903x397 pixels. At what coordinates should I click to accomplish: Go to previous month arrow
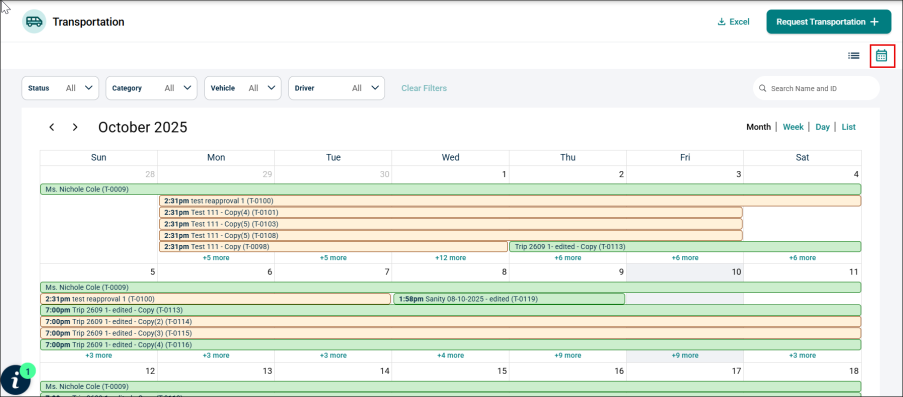pos(52,127)
